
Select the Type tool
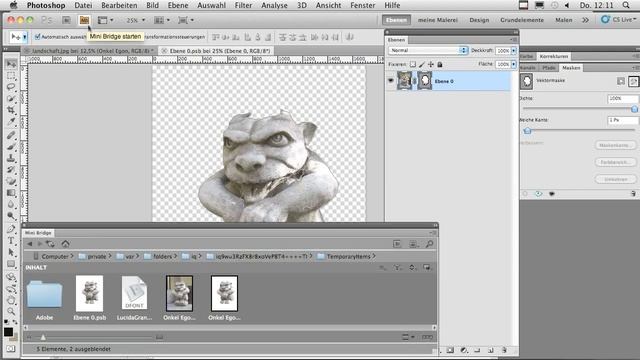click(x=11, y=241)
